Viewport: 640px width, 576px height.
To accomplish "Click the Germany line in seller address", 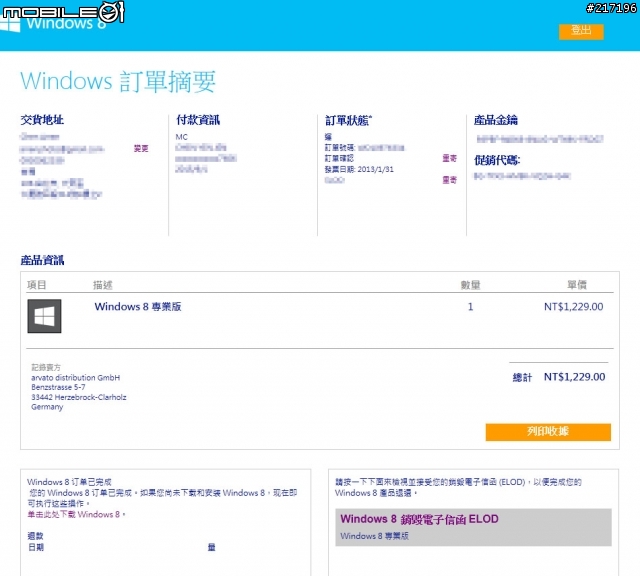I will 47,407.
